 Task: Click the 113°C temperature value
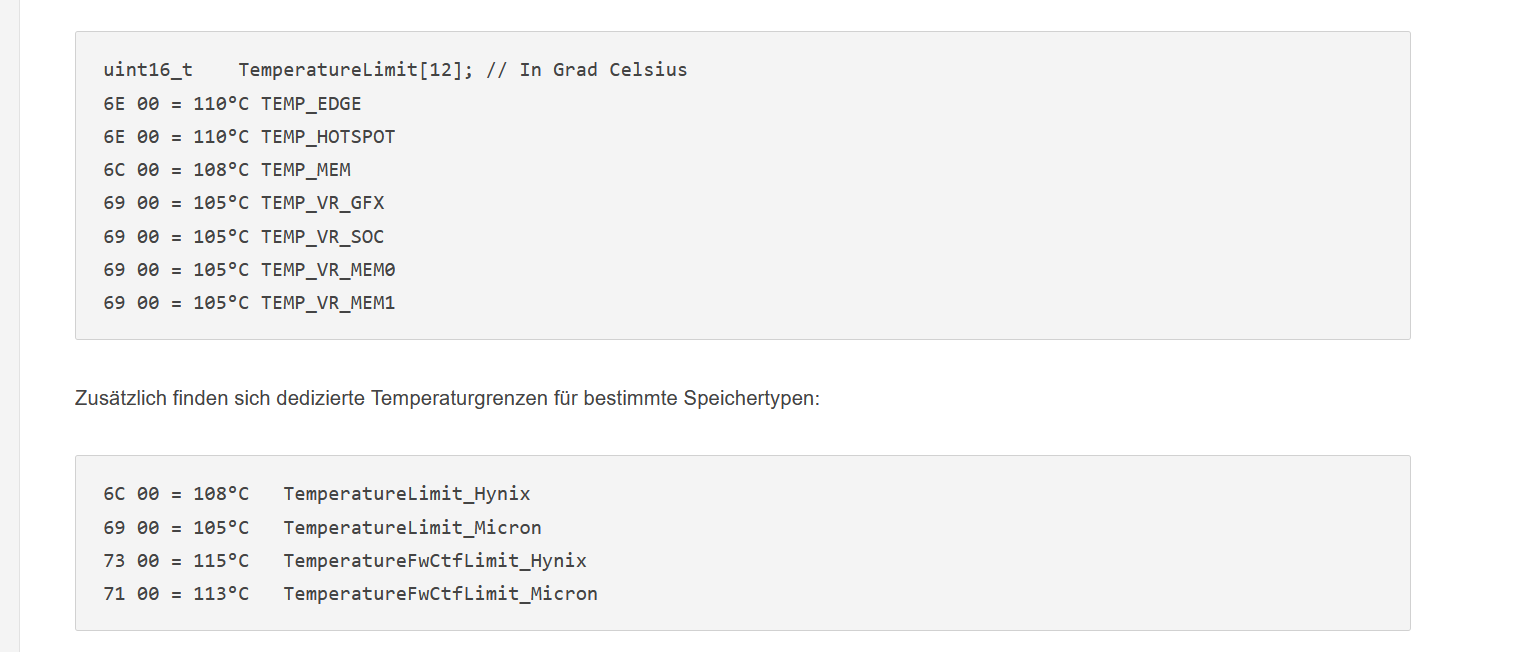point(221,593)
